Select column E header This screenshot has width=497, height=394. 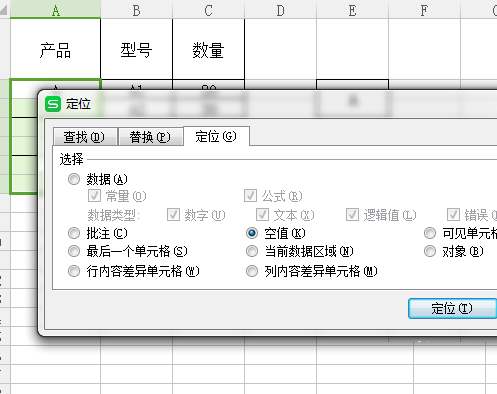click(352, 9)
